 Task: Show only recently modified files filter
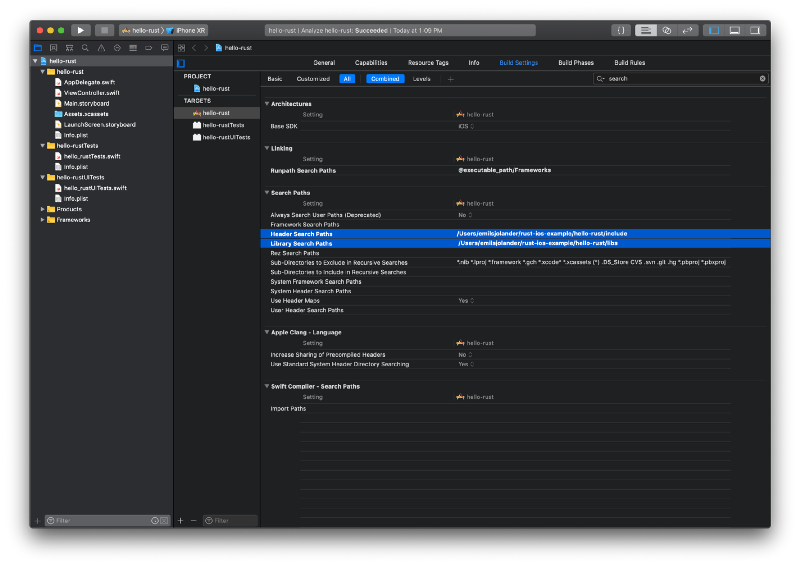pyautogui.click(x=155, y=521)
